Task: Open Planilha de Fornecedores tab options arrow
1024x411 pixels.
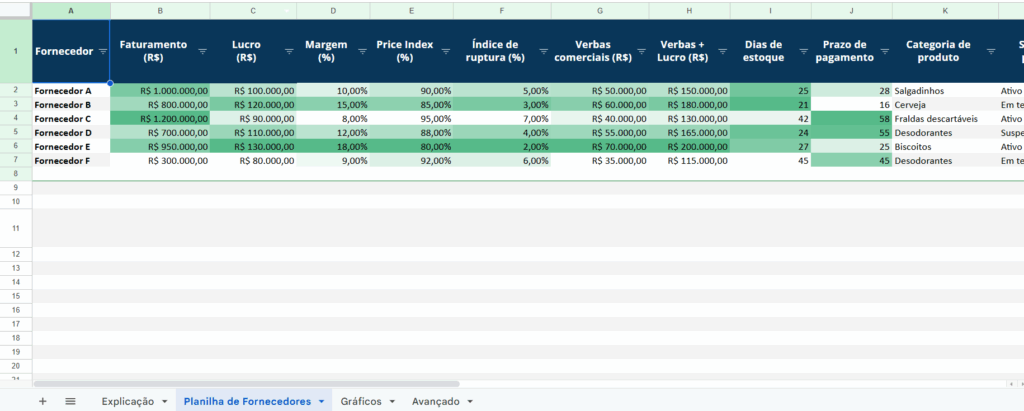Action: click(322, 402)
